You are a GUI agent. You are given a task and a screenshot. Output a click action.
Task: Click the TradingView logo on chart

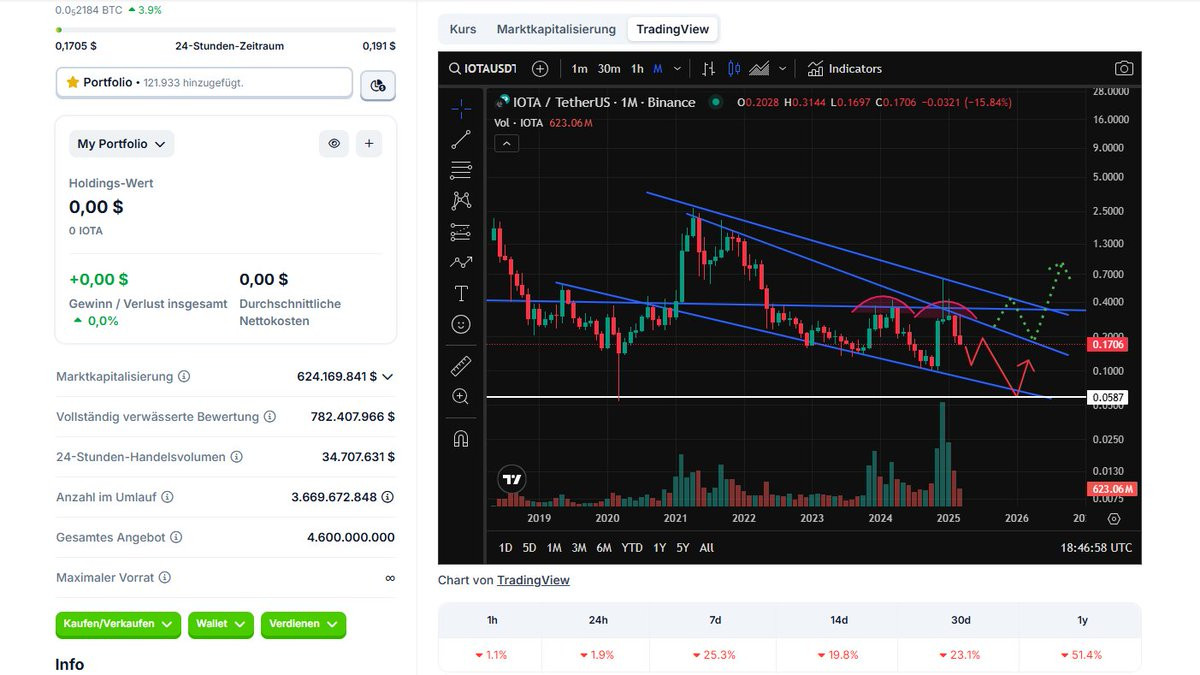pos(511,479)
